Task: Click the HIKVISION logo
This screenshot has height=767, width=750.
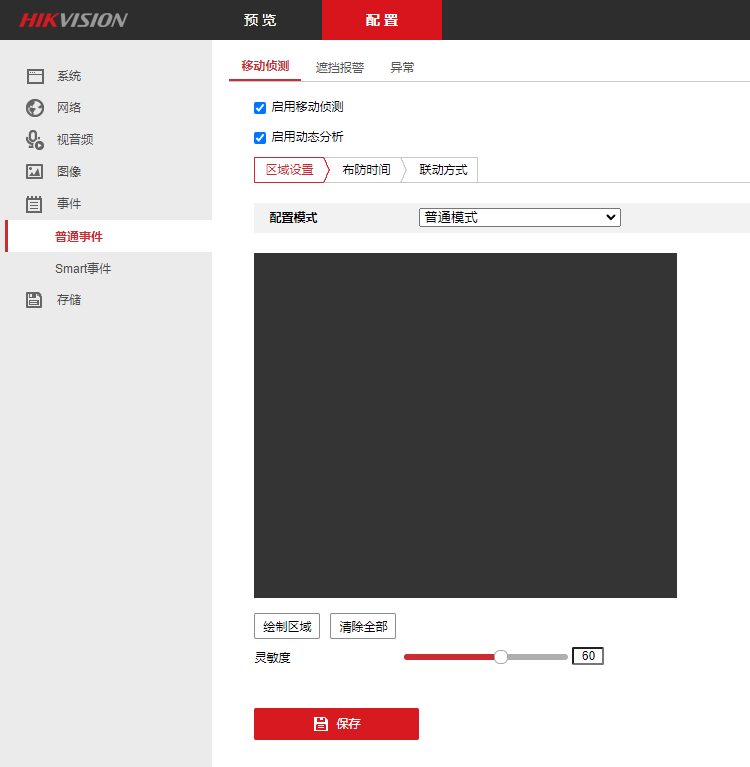Action: pyautogui.click(x=73, y=20)
